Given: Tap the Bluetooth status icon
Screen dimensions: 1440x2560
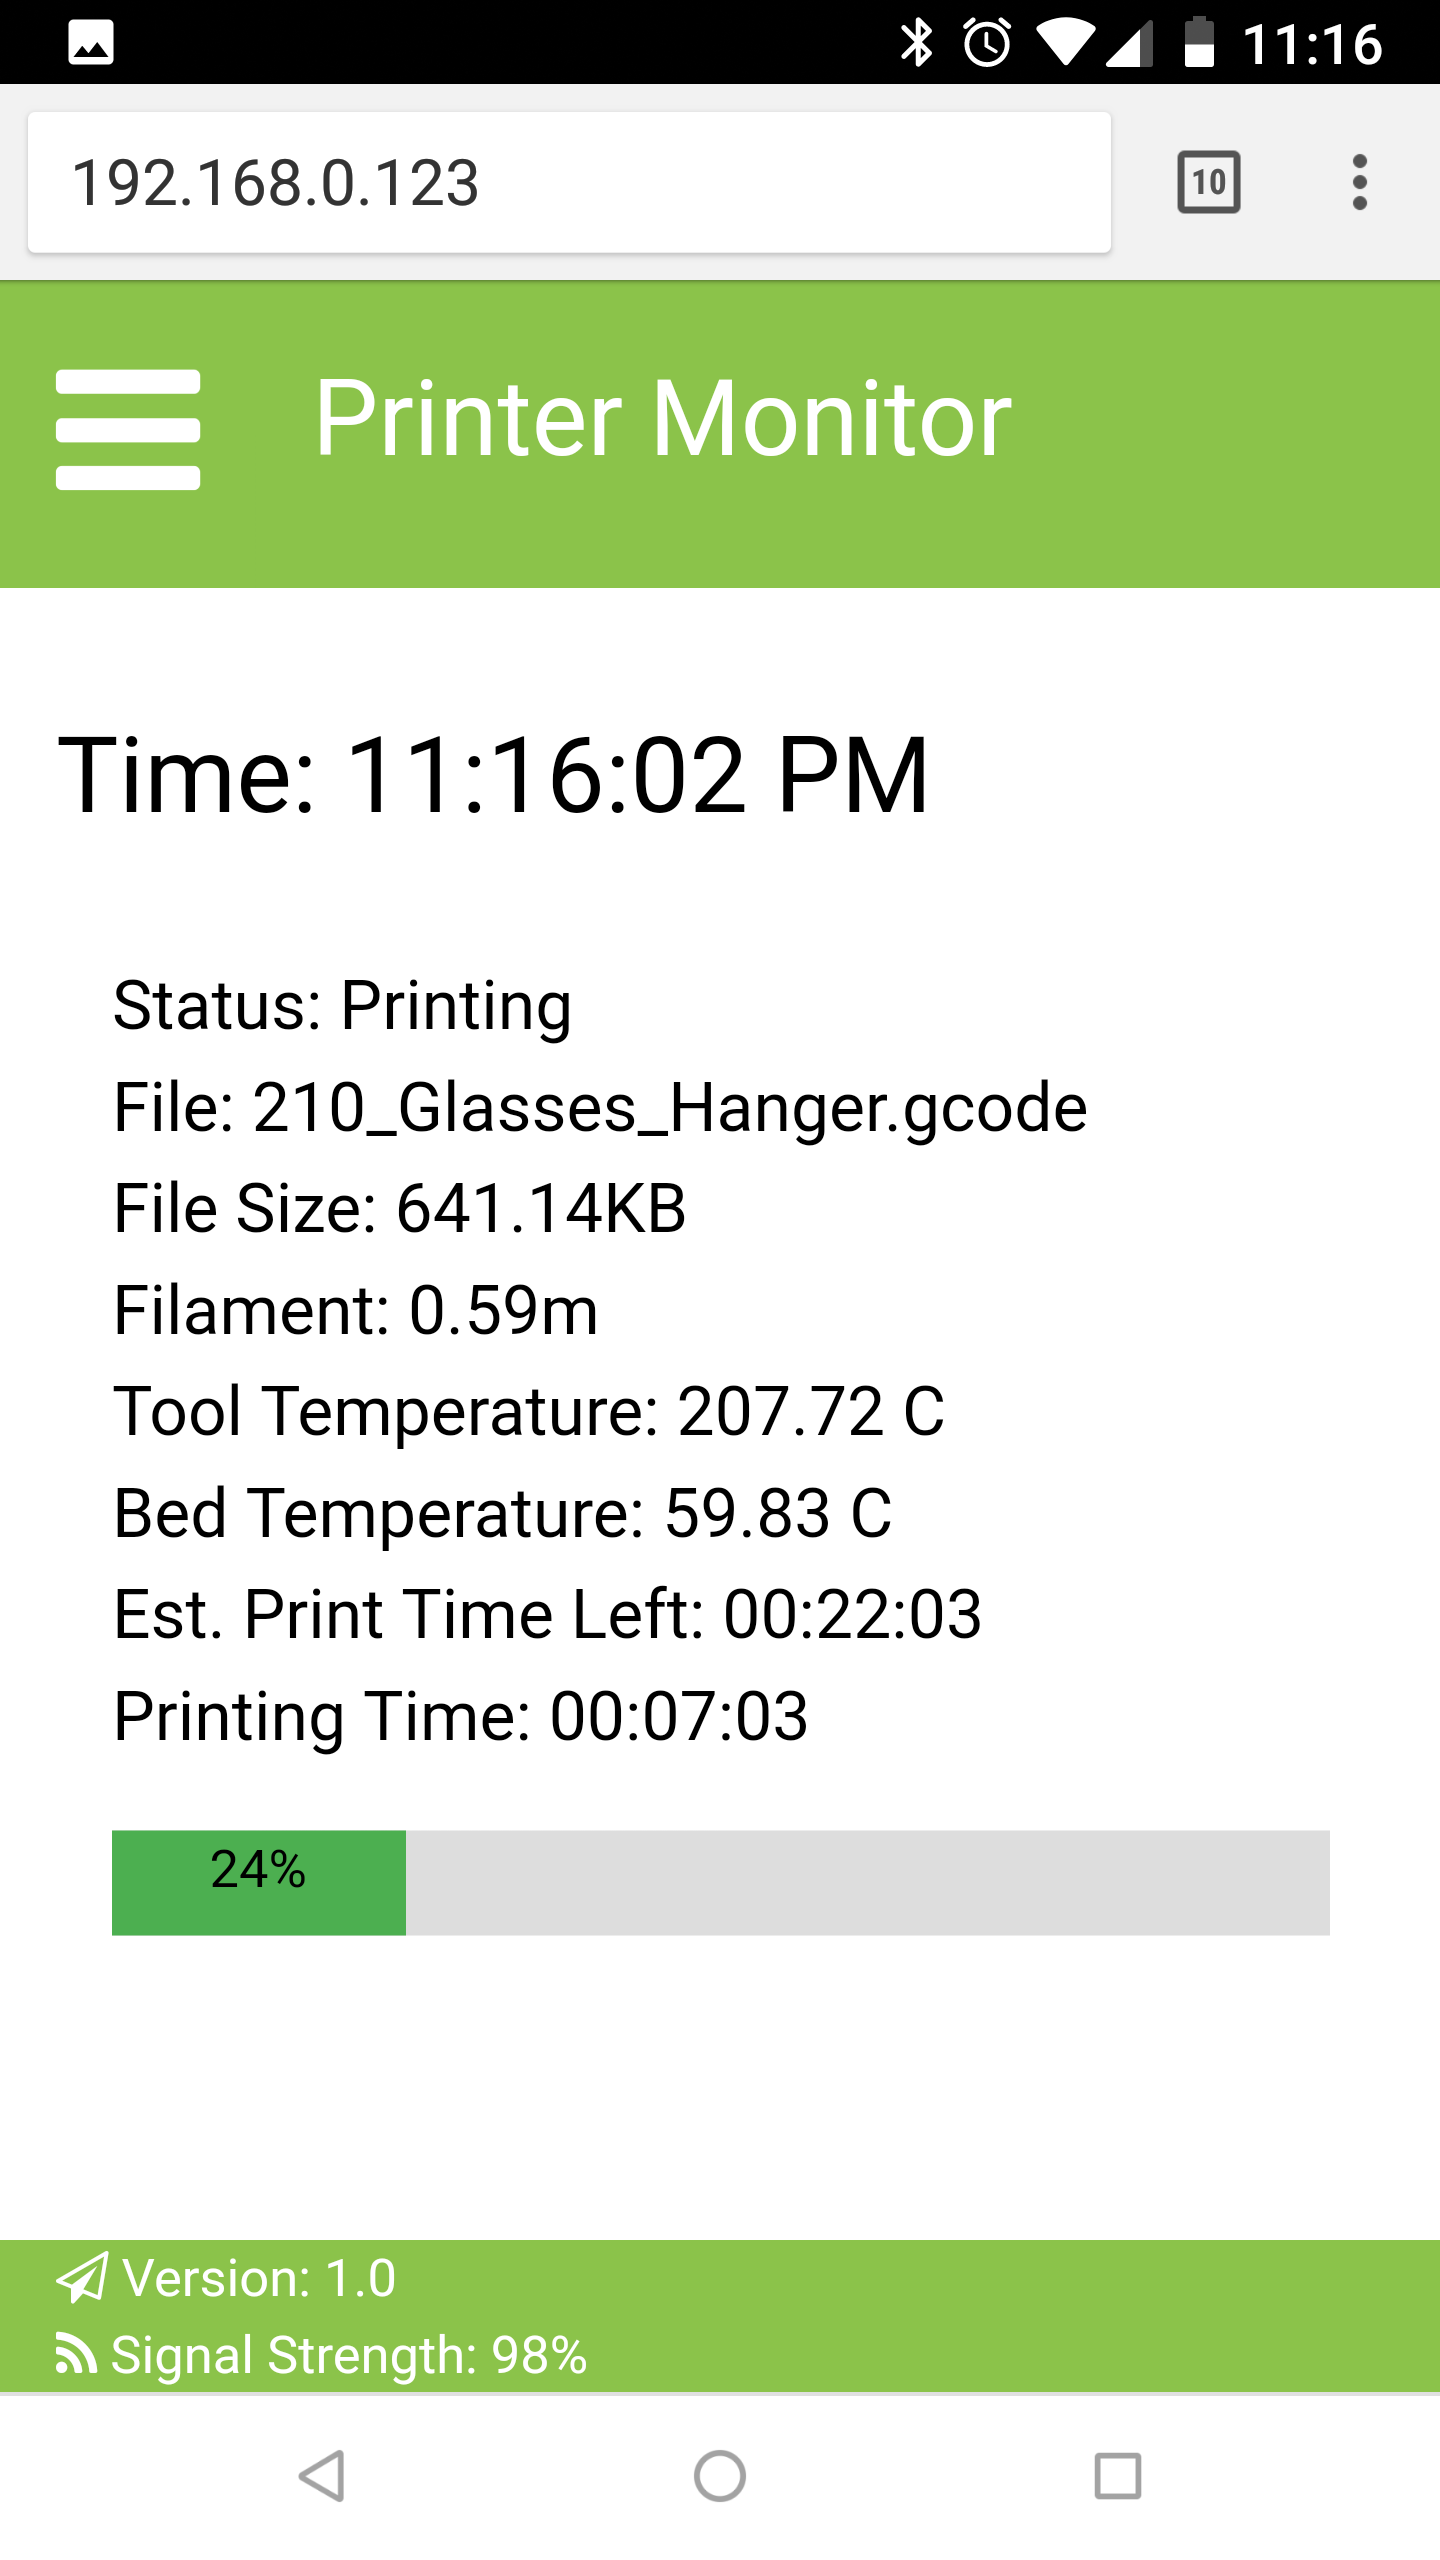Looking at the screenshot, I should (916, 44).
